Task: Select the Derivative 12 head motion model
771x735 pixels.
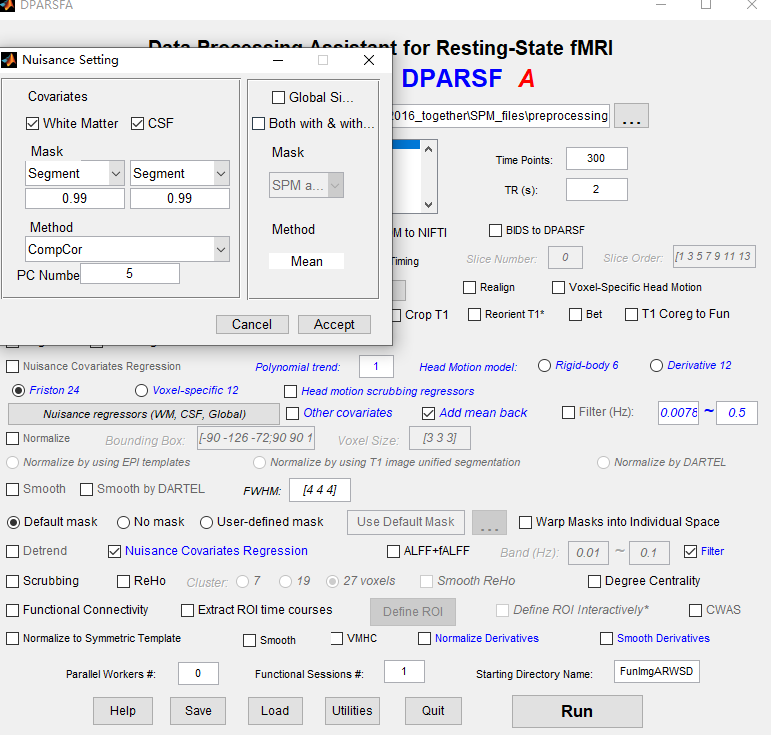Action: pyautogui.click(x=656, y=365)
